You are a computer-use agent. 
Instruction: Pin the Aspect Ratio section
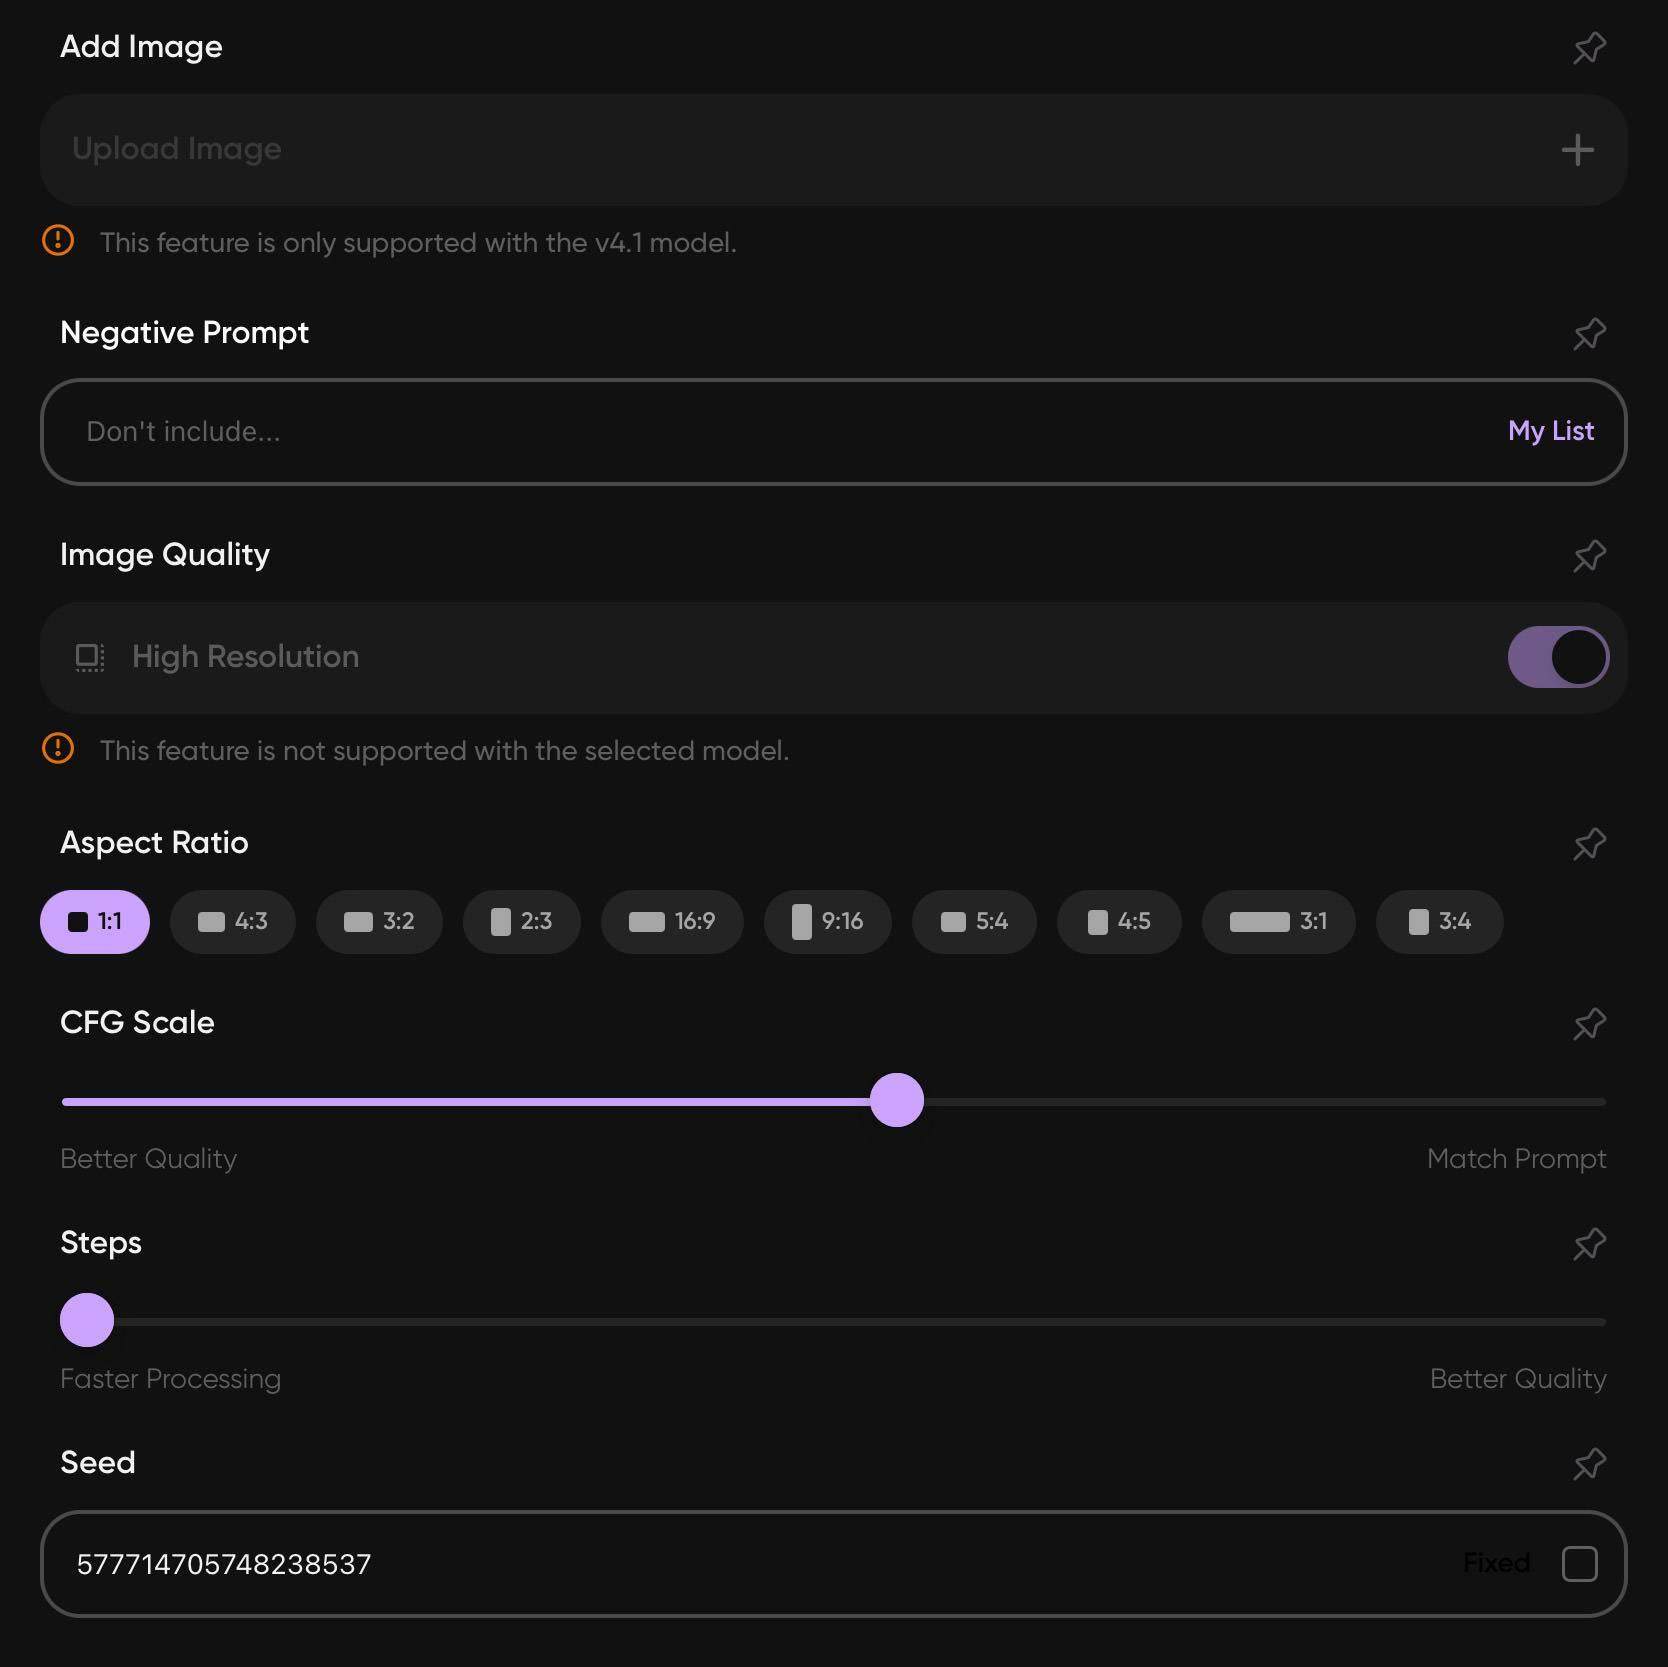click(1589, 843)
